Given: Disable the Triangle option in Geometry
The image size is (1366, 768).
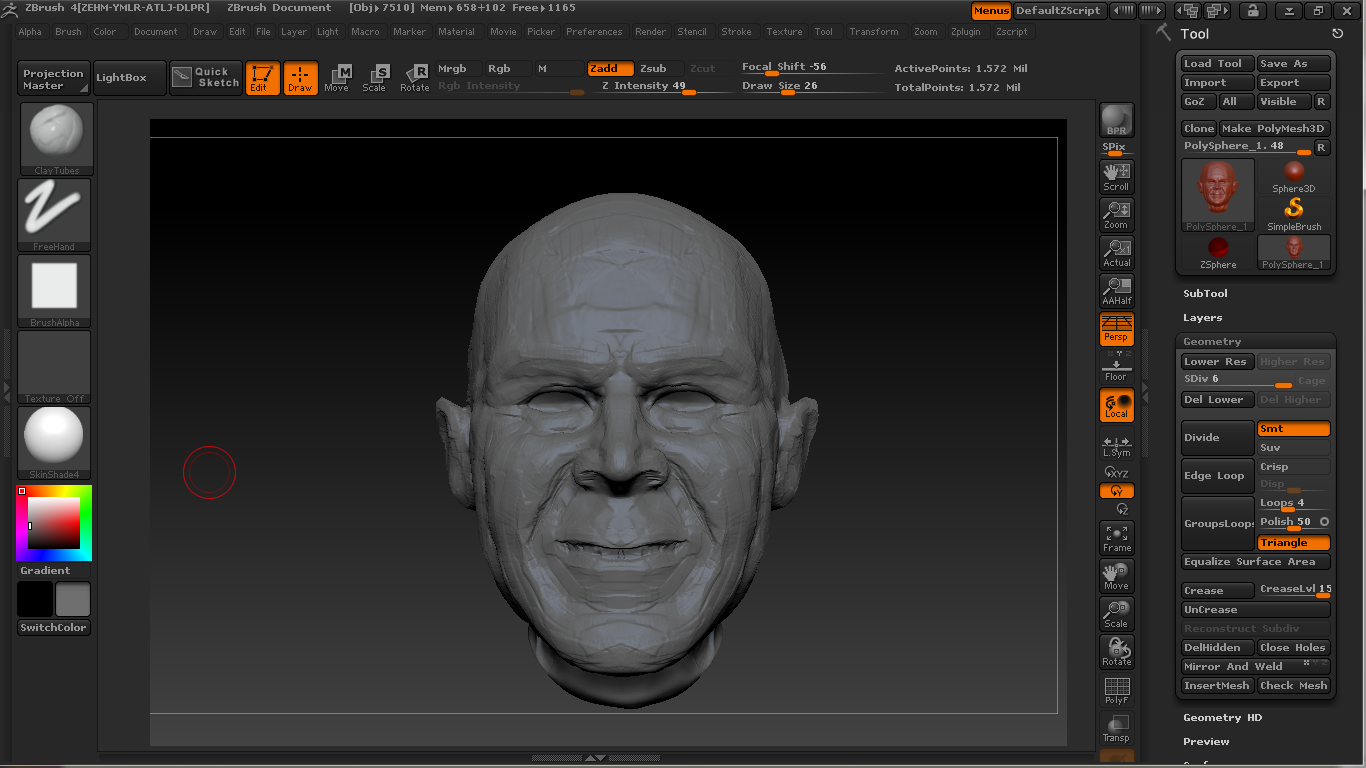Looking at the screenshot, I should point(1293,543).
